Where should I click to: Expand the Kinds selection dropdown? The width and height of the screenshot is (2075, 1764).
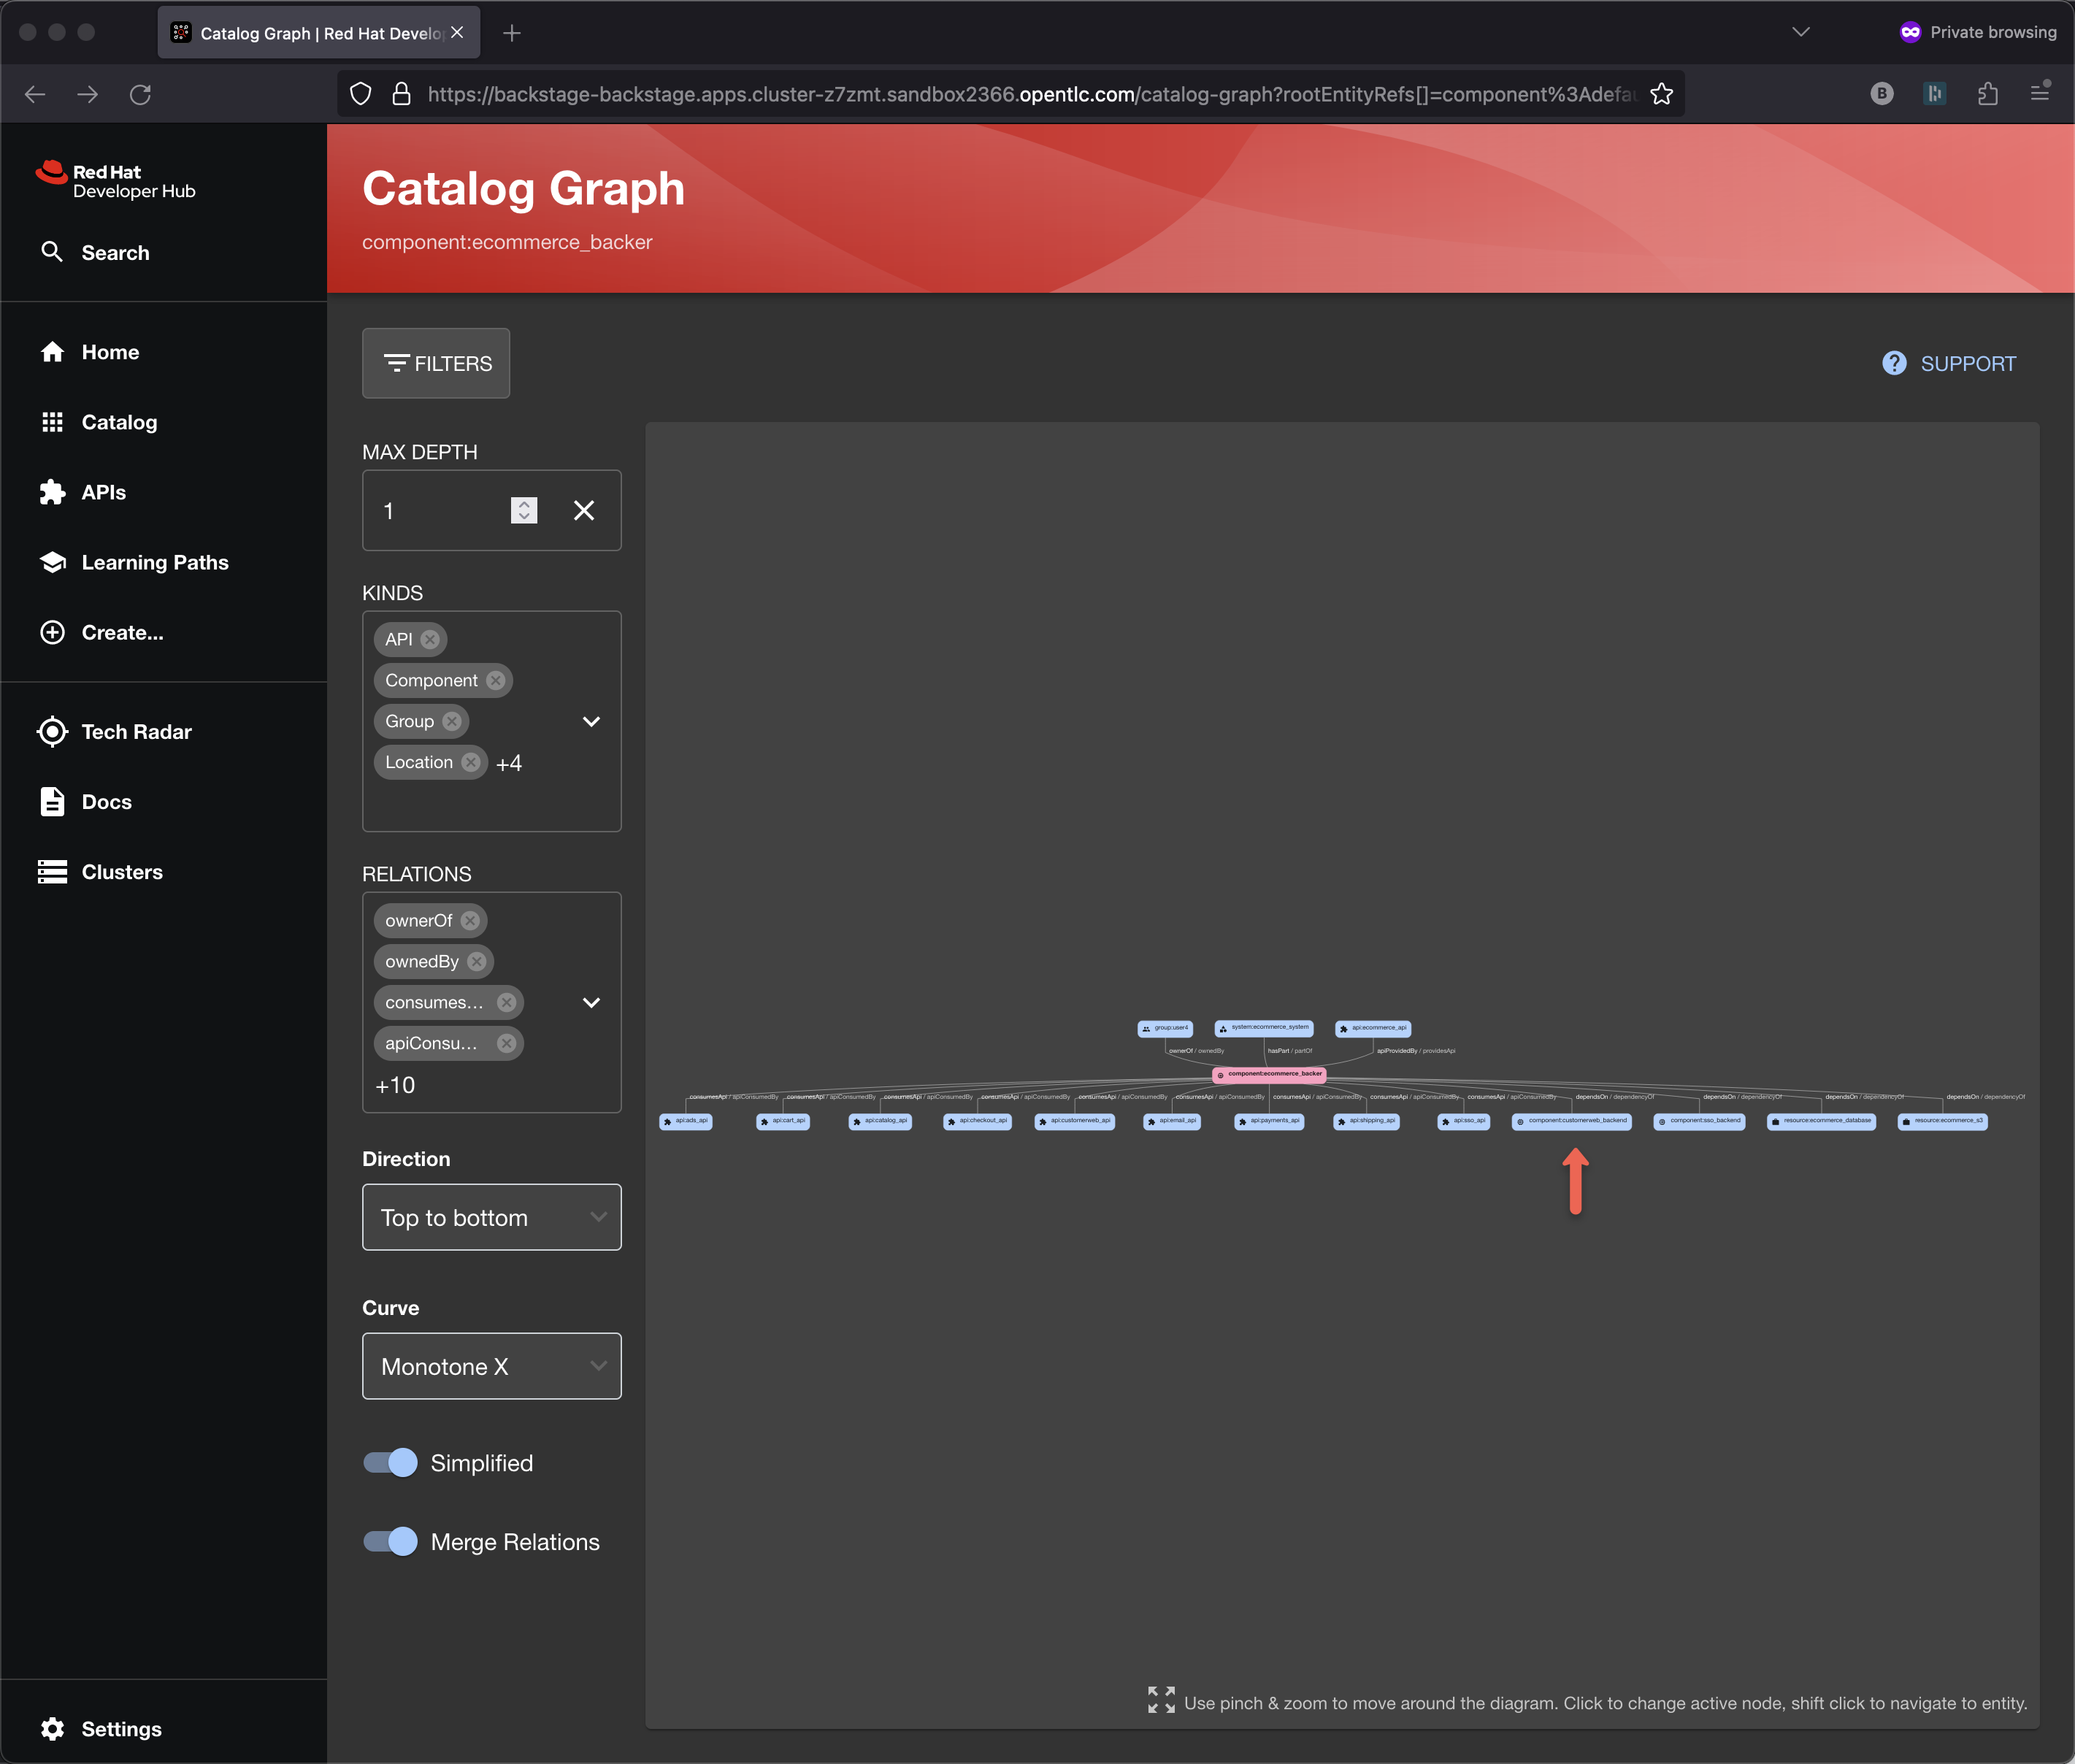(591, 721)
